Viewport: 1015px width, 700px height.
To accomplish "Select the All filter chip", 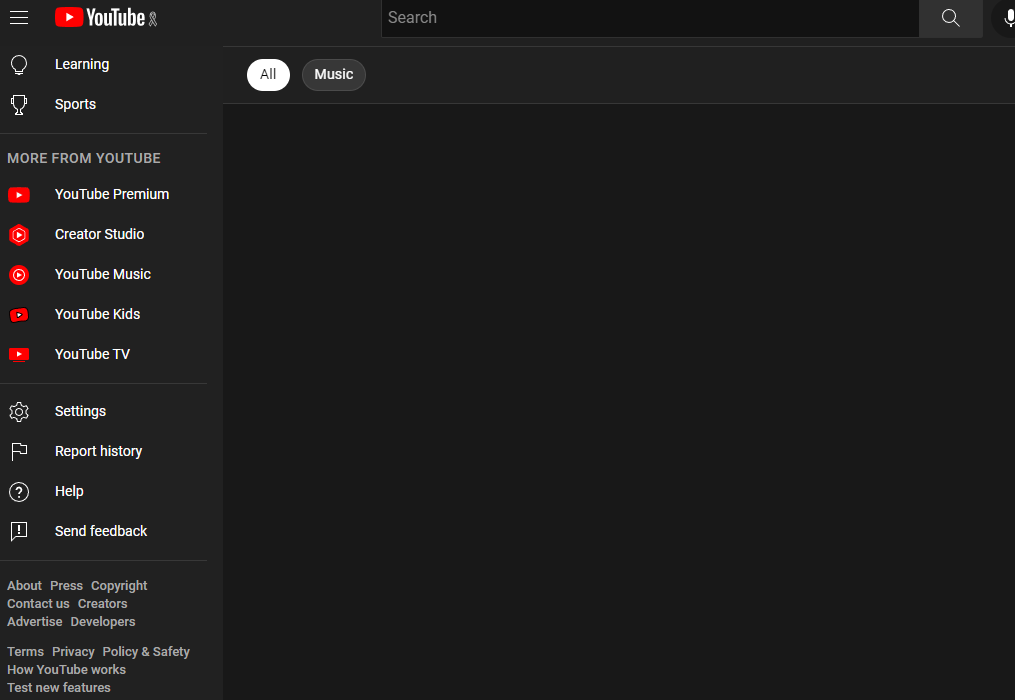I will (x=268, y=74).
